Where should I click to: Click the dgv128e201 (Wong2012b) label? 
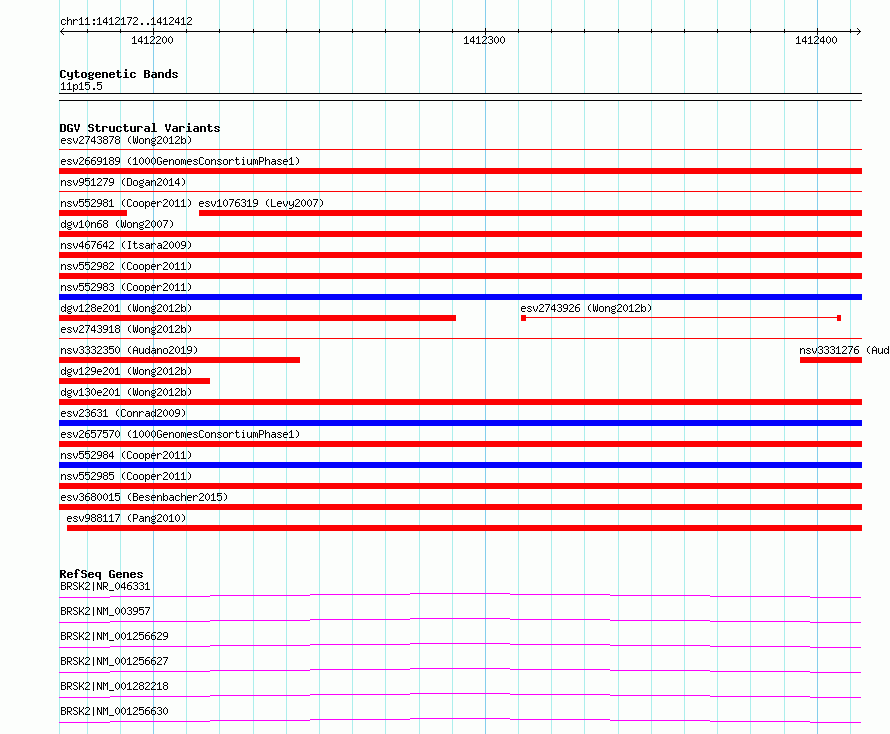126,308
